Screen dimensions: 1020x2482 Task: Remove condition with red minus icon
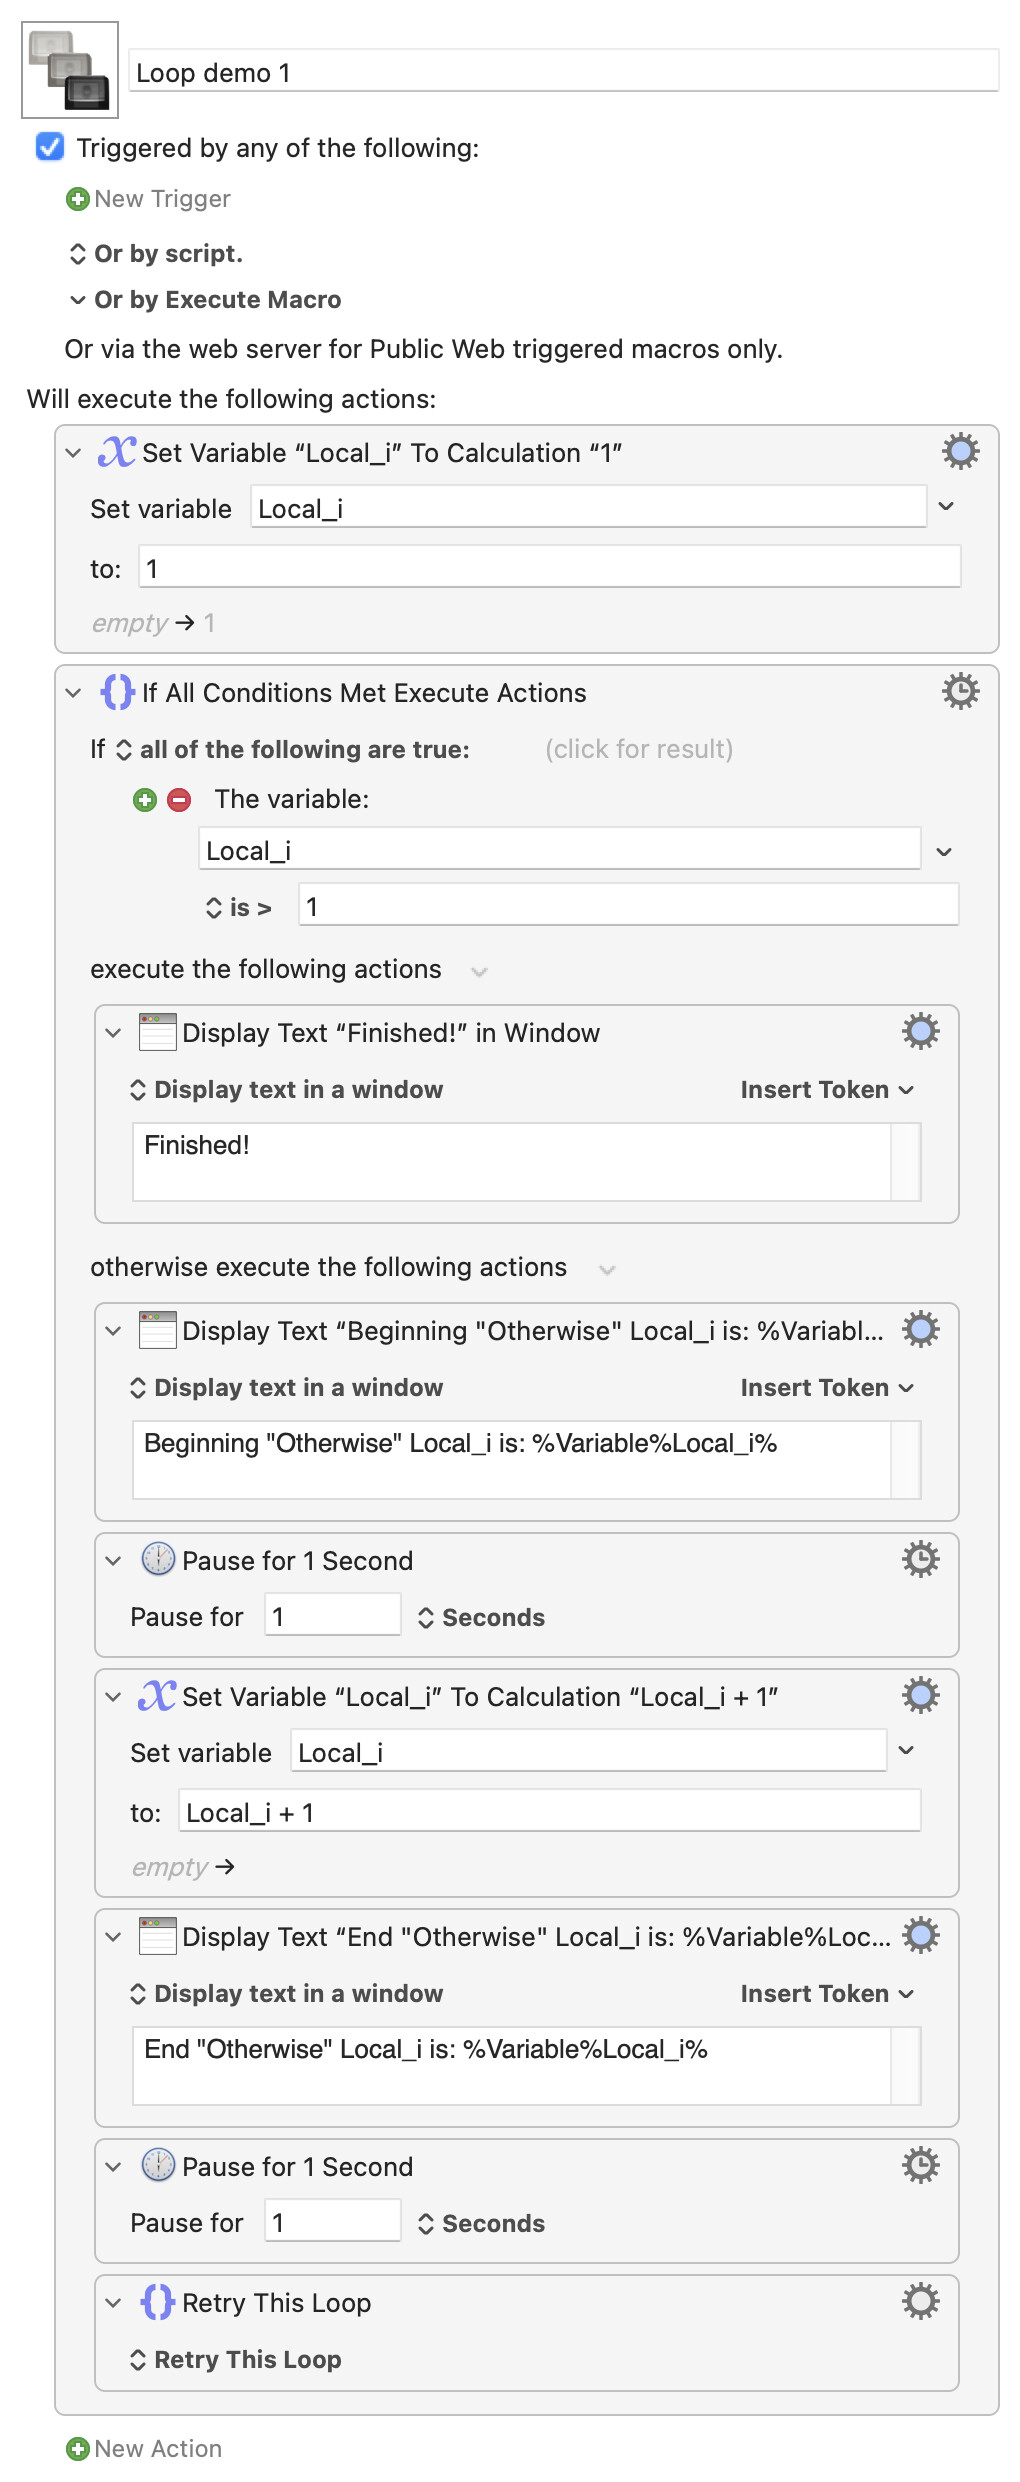tap(179, 800)
